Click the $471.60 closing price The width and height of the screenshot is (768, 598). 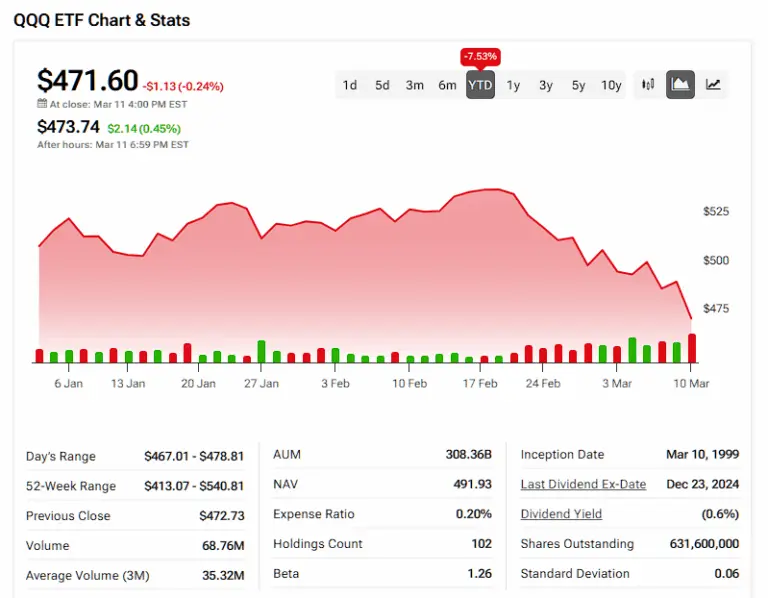point(88,80)
